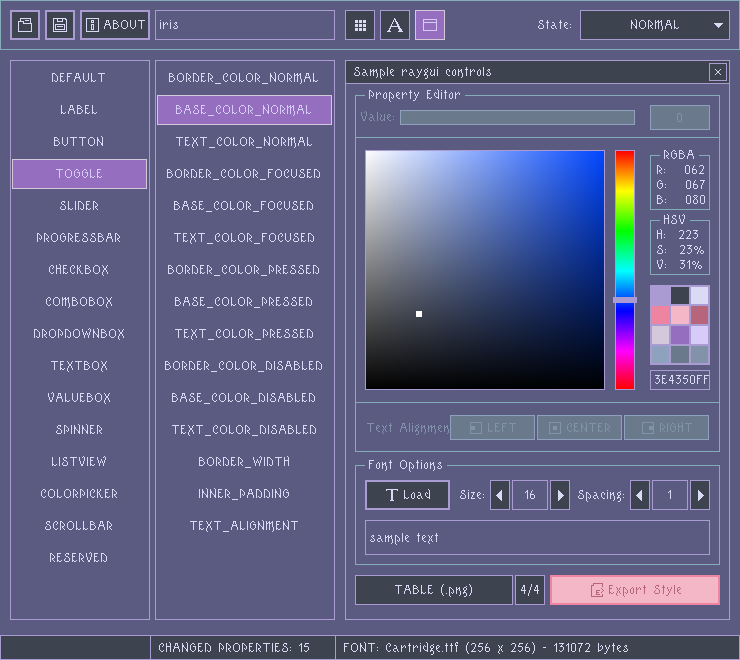Decrease font size with left arrow
Screen dimensions: 740x660
tap(500, 495)
